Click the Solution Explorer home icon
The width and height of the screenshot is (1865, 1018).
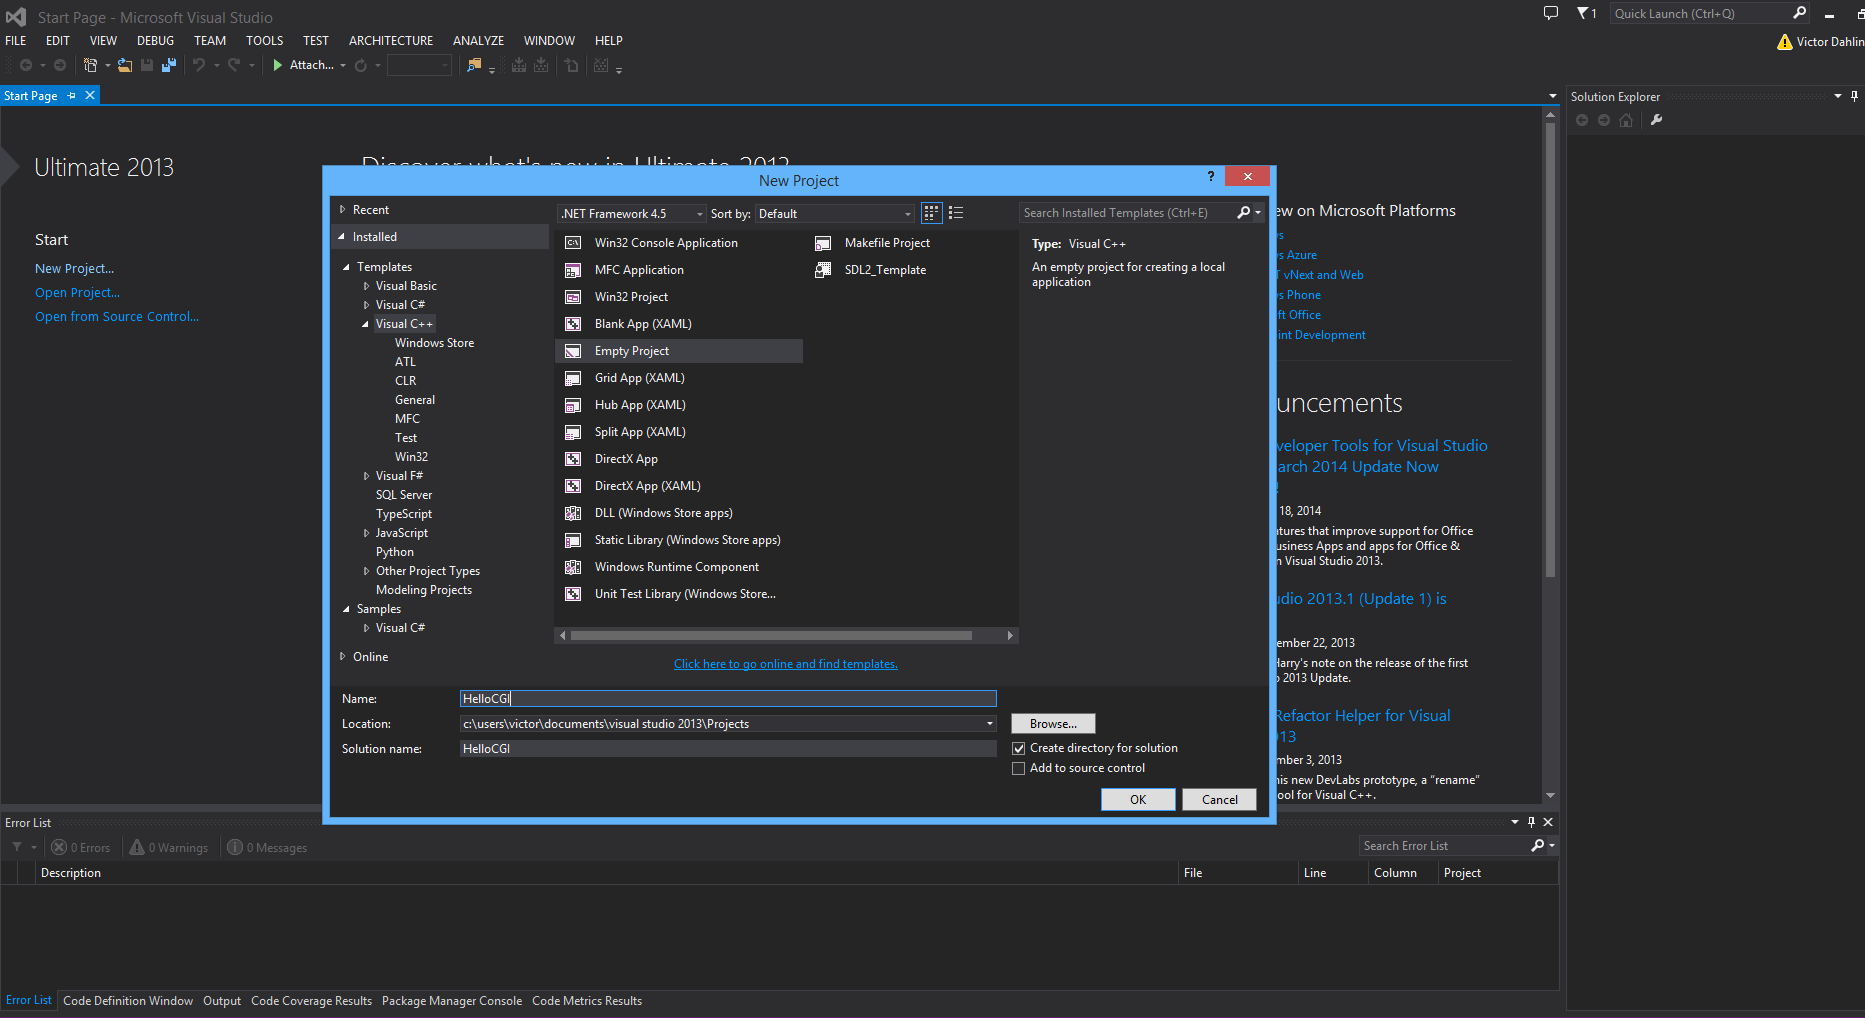1626,120
